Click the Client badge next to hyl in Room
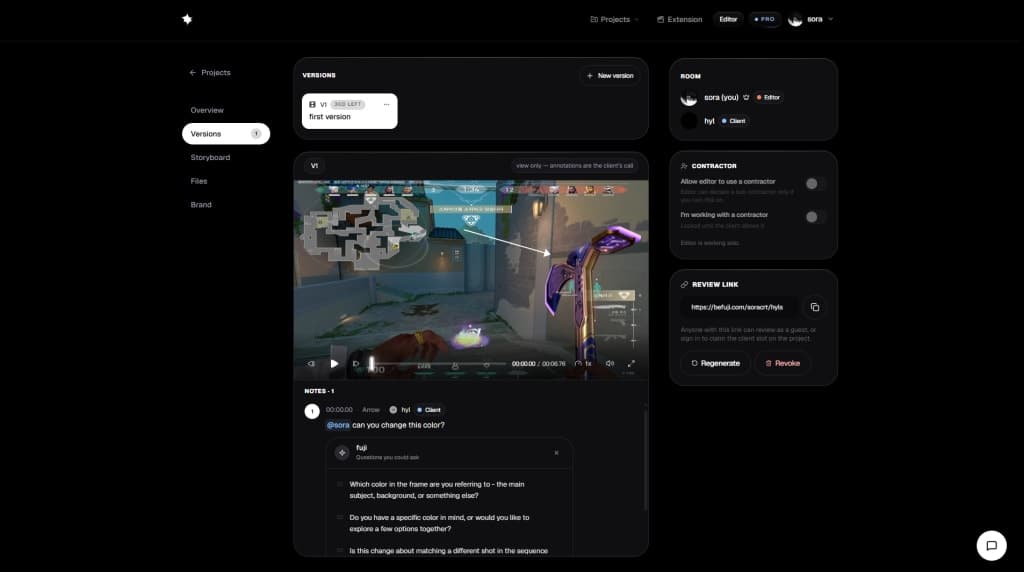1024x572 pixels. (733, 121)
